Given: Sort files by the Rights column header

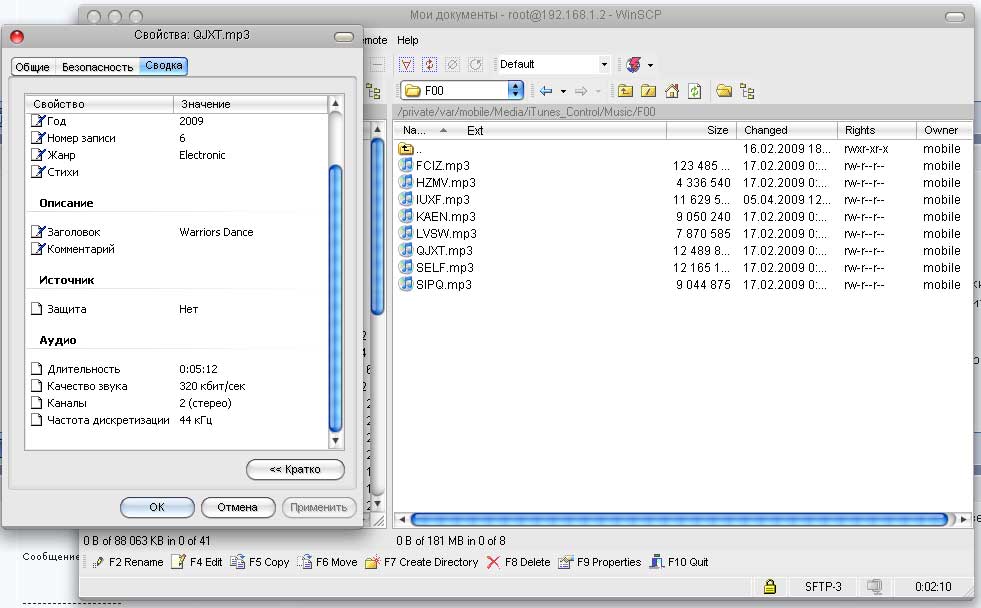Looking at the screenshot, I should pyautogui.click(x=877, y=130).
